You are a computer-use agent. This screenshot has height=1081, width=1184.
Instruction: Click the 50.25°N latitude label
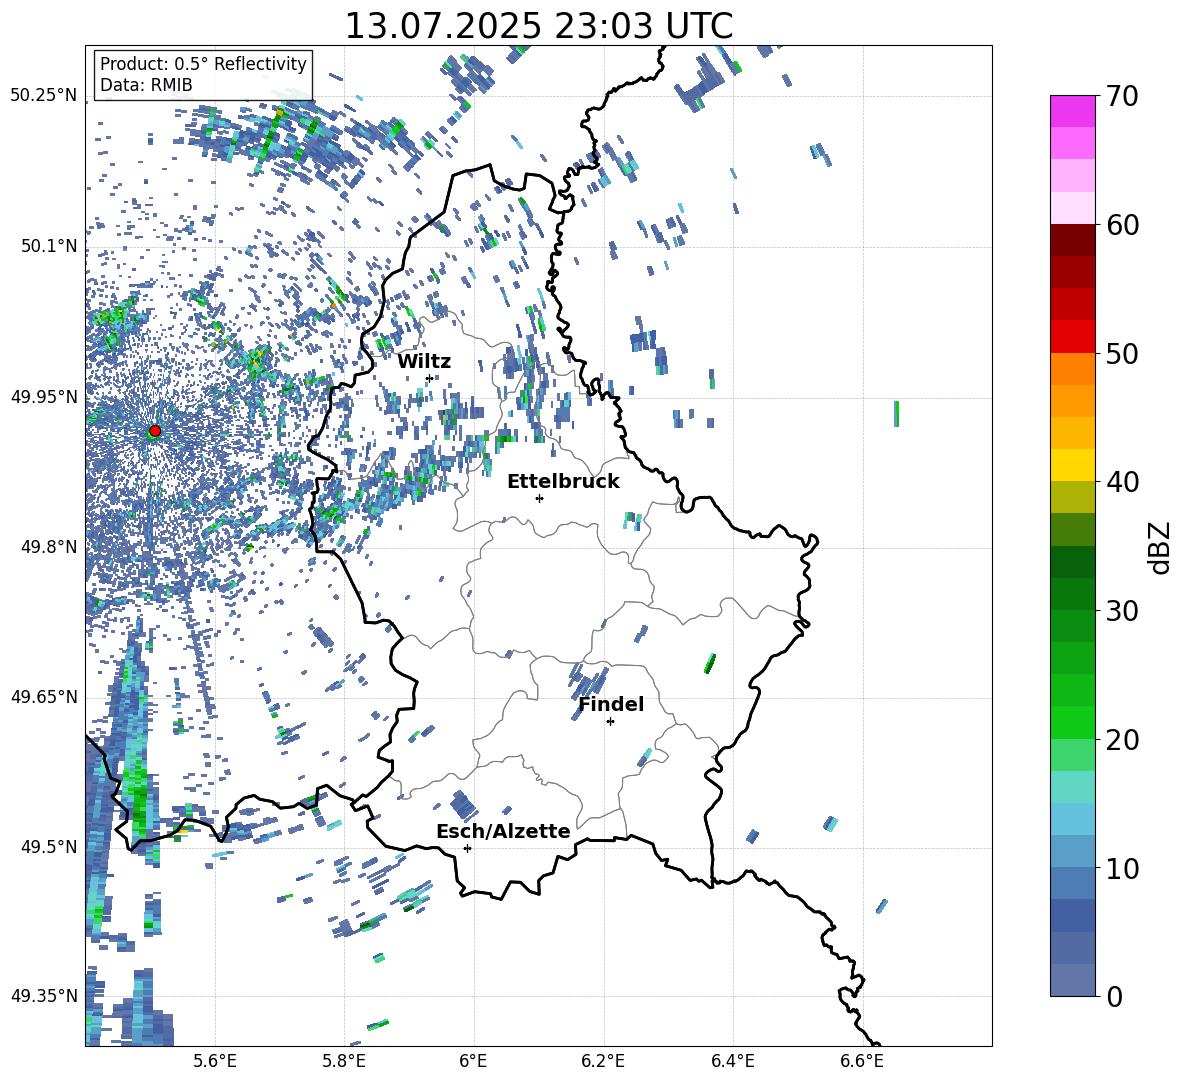pyautogui.click(x=44, y=96)
